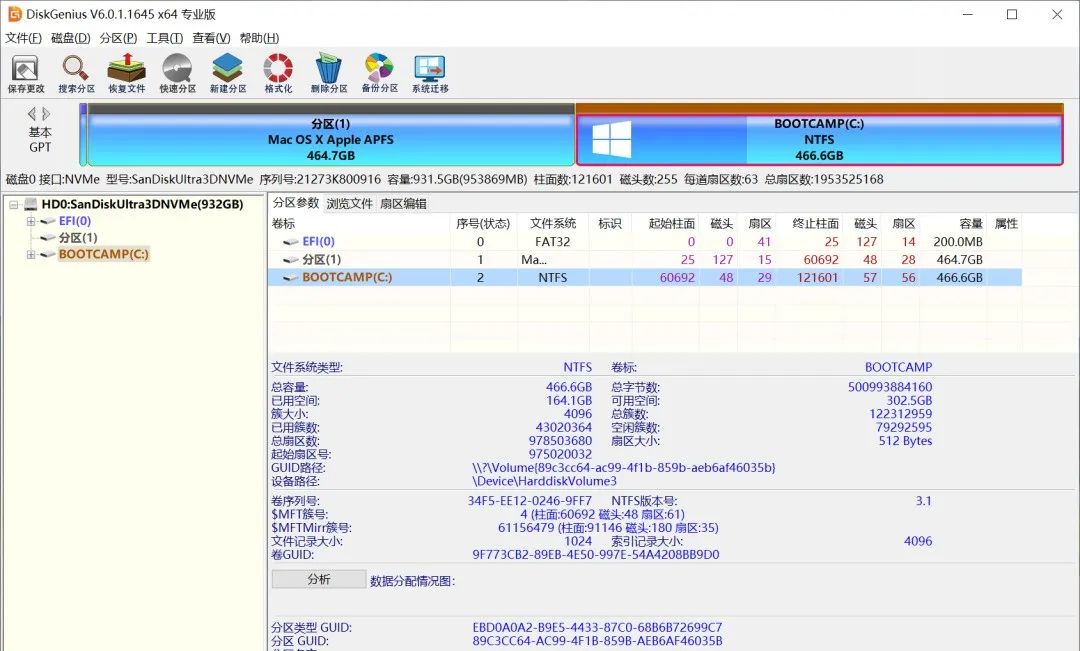Image resolution: width=1080 pixels, height=651 pixels.
Task: Click the volume serial 34F5-EE12-0246-9FF7
Action: pyautogui.click(x=530, y=501)
